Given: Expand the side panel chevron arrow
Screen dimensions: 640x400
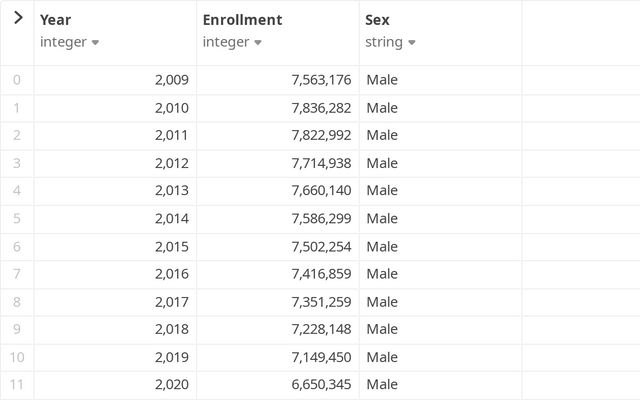Looking at the screenshot, I should (x=18, y=18).
